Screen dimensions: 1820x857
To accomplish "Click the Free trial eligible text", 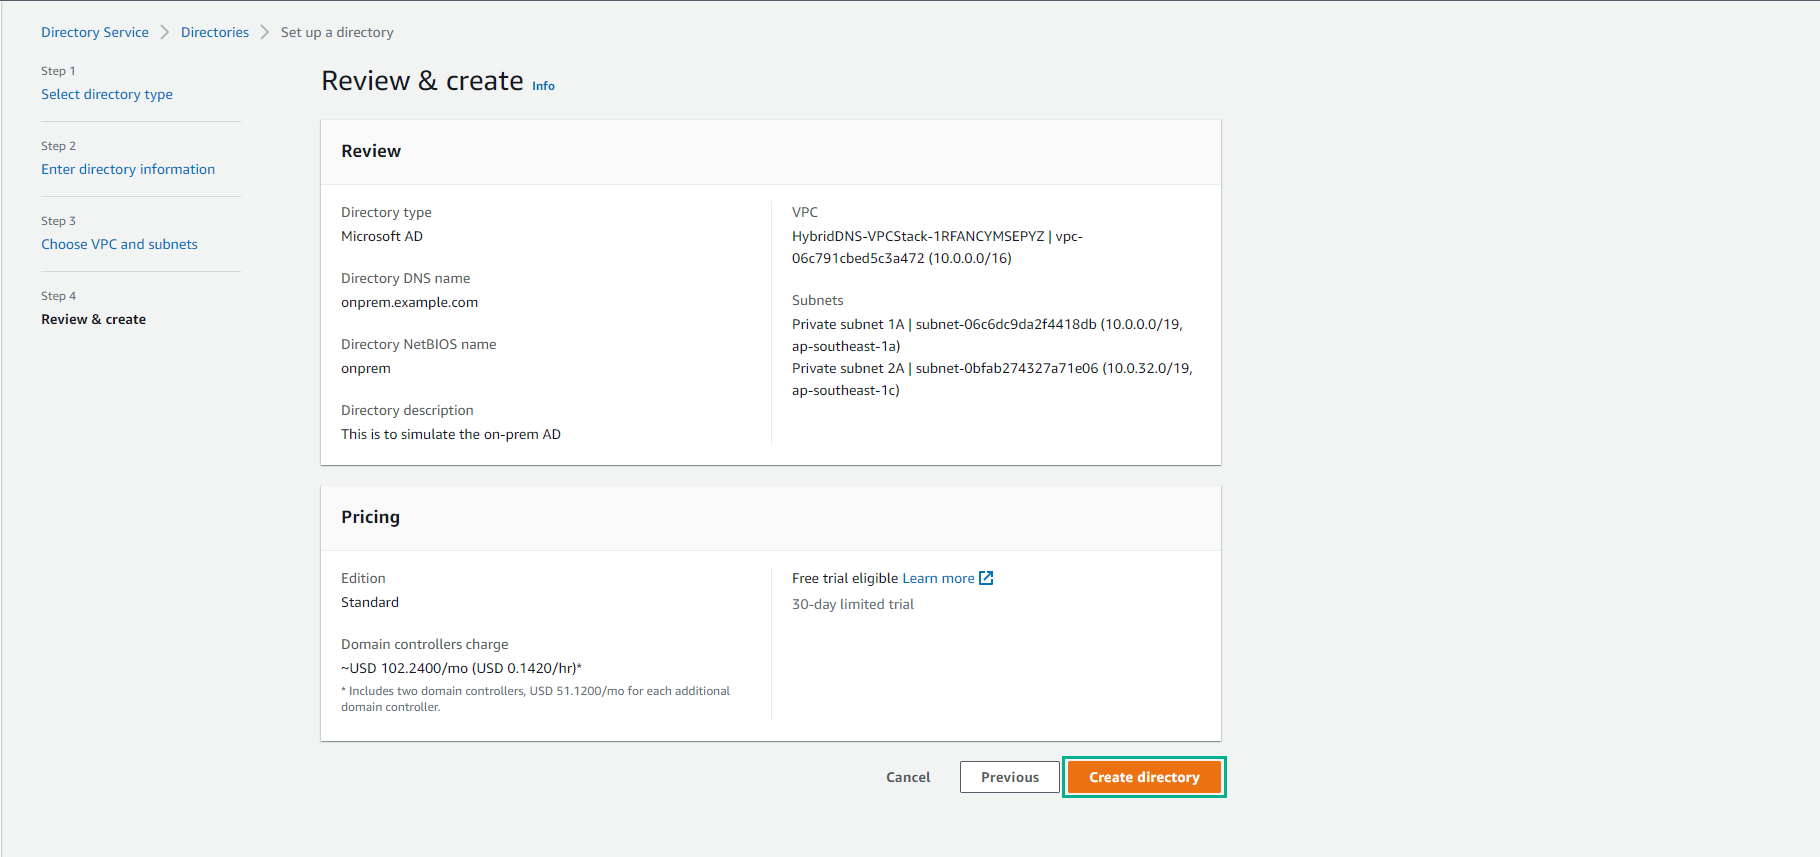I will coord(845,578).
